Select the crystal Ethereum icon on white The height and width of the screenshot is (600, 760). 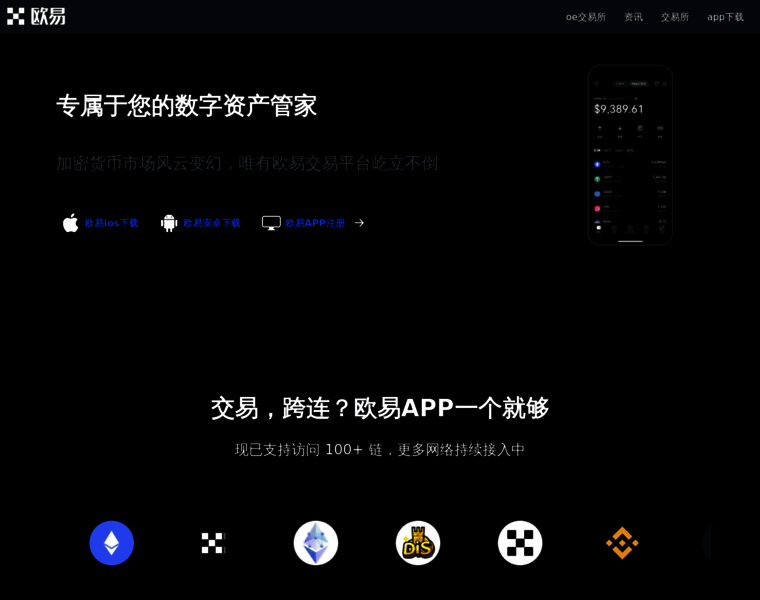[316, 543]
